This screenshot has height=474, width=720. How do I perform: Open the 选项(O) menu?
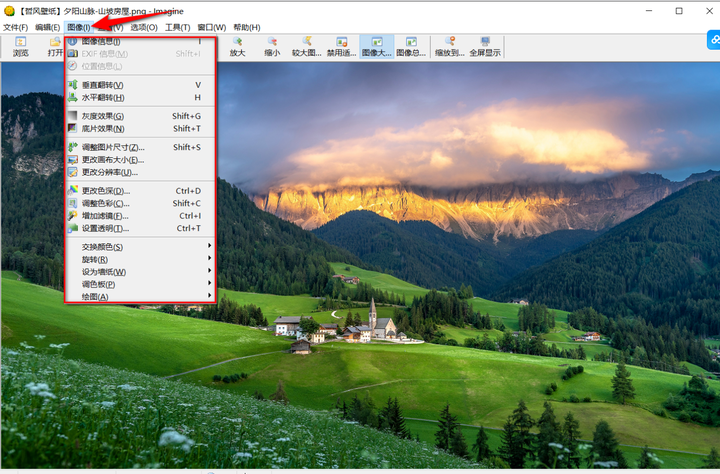tap(144, 28)
